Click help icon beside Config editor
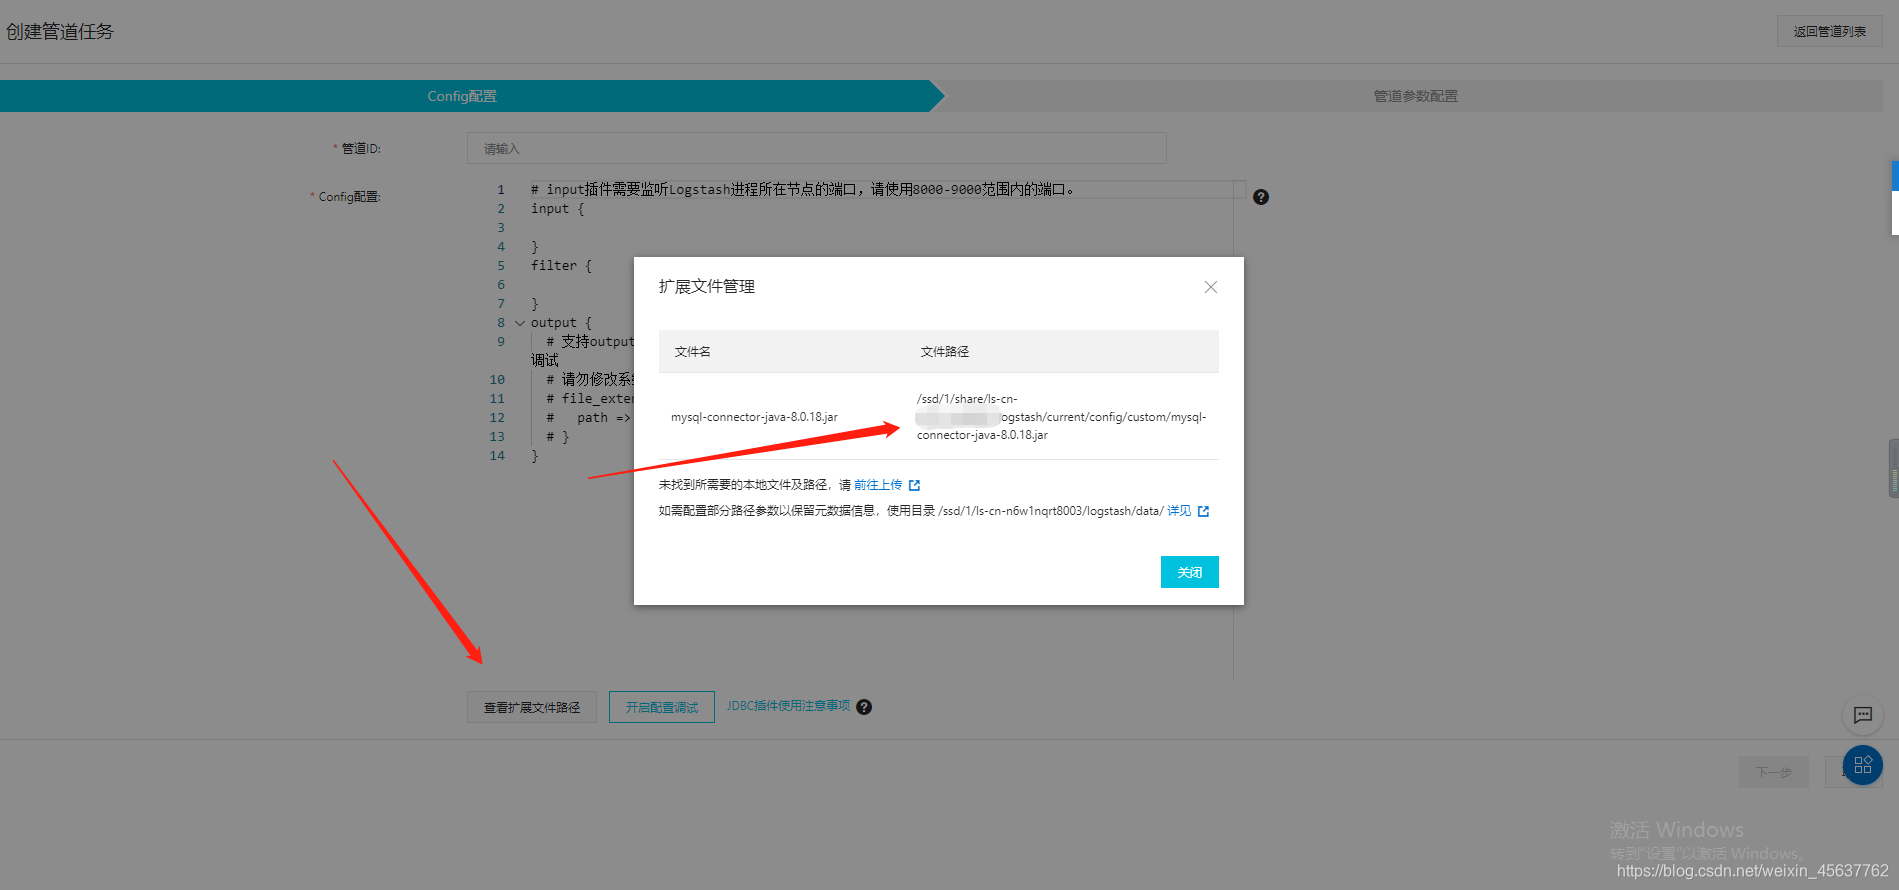Viewport: 1899px width, 890px height. tap(1261, 197)
